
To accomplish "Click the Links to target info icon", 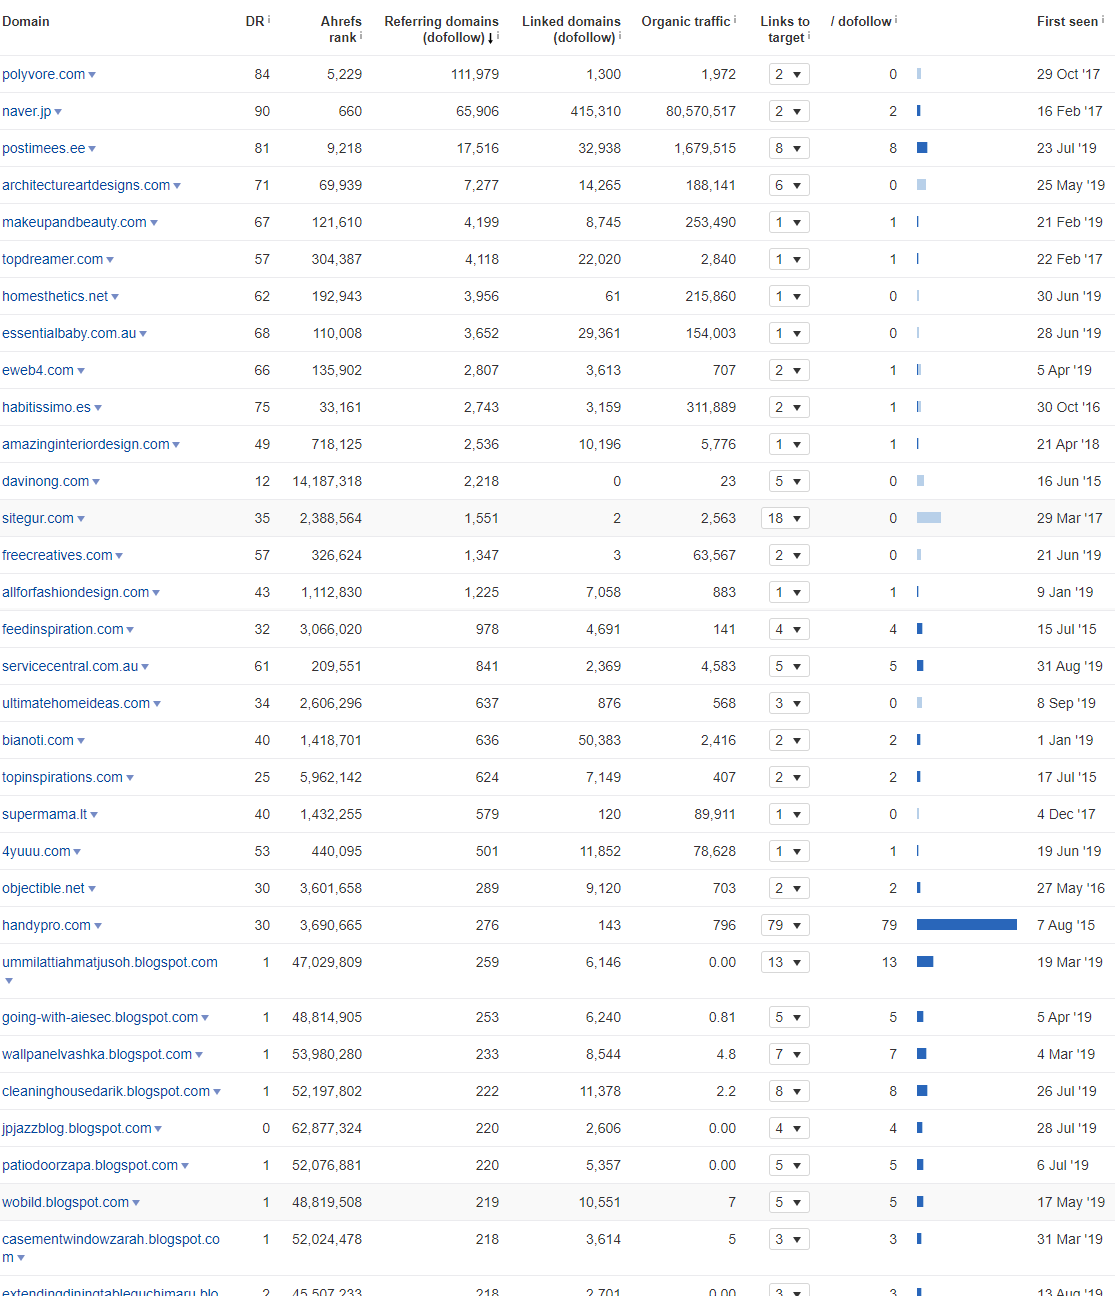I will click(809, 35).
